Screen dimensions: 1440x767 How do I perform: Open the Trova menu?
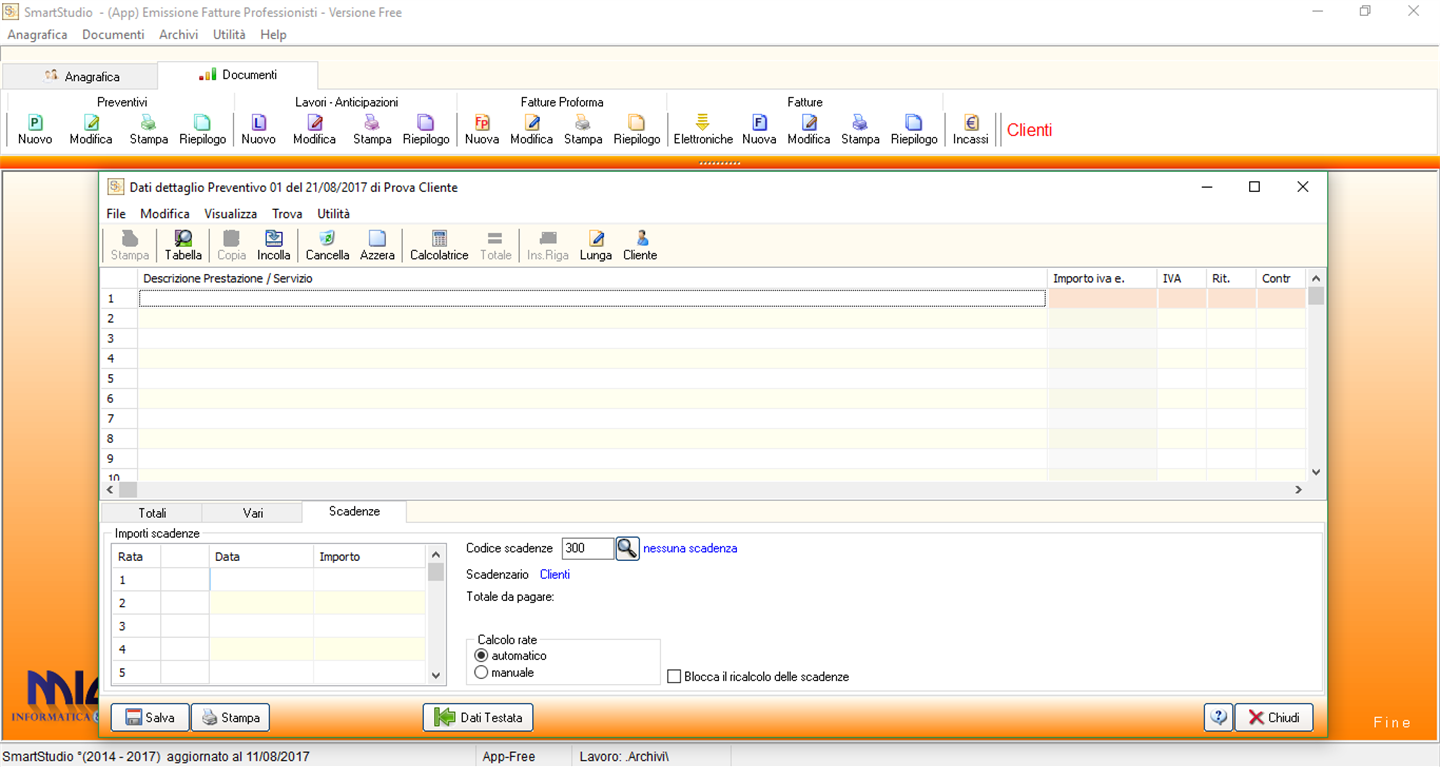287,214
